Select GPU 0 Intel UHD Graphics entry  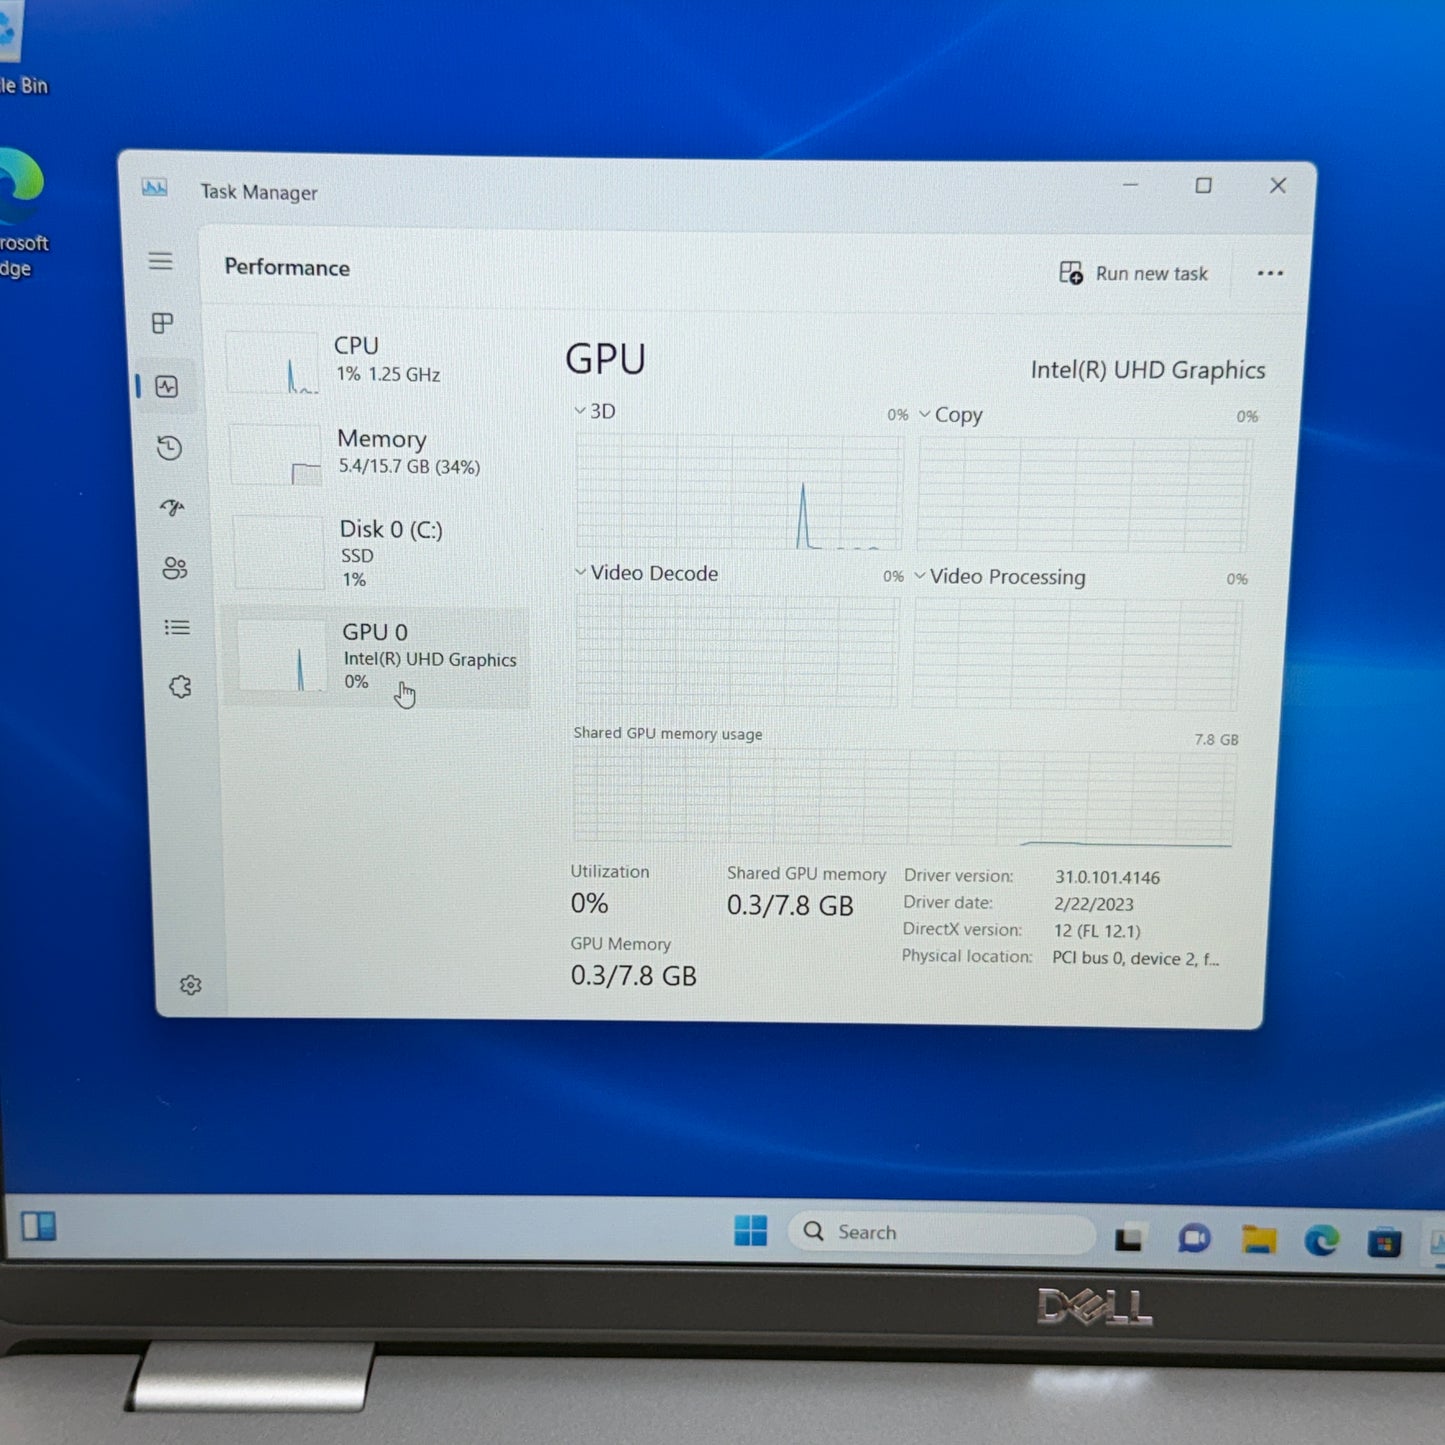click(x=377, y=657)
